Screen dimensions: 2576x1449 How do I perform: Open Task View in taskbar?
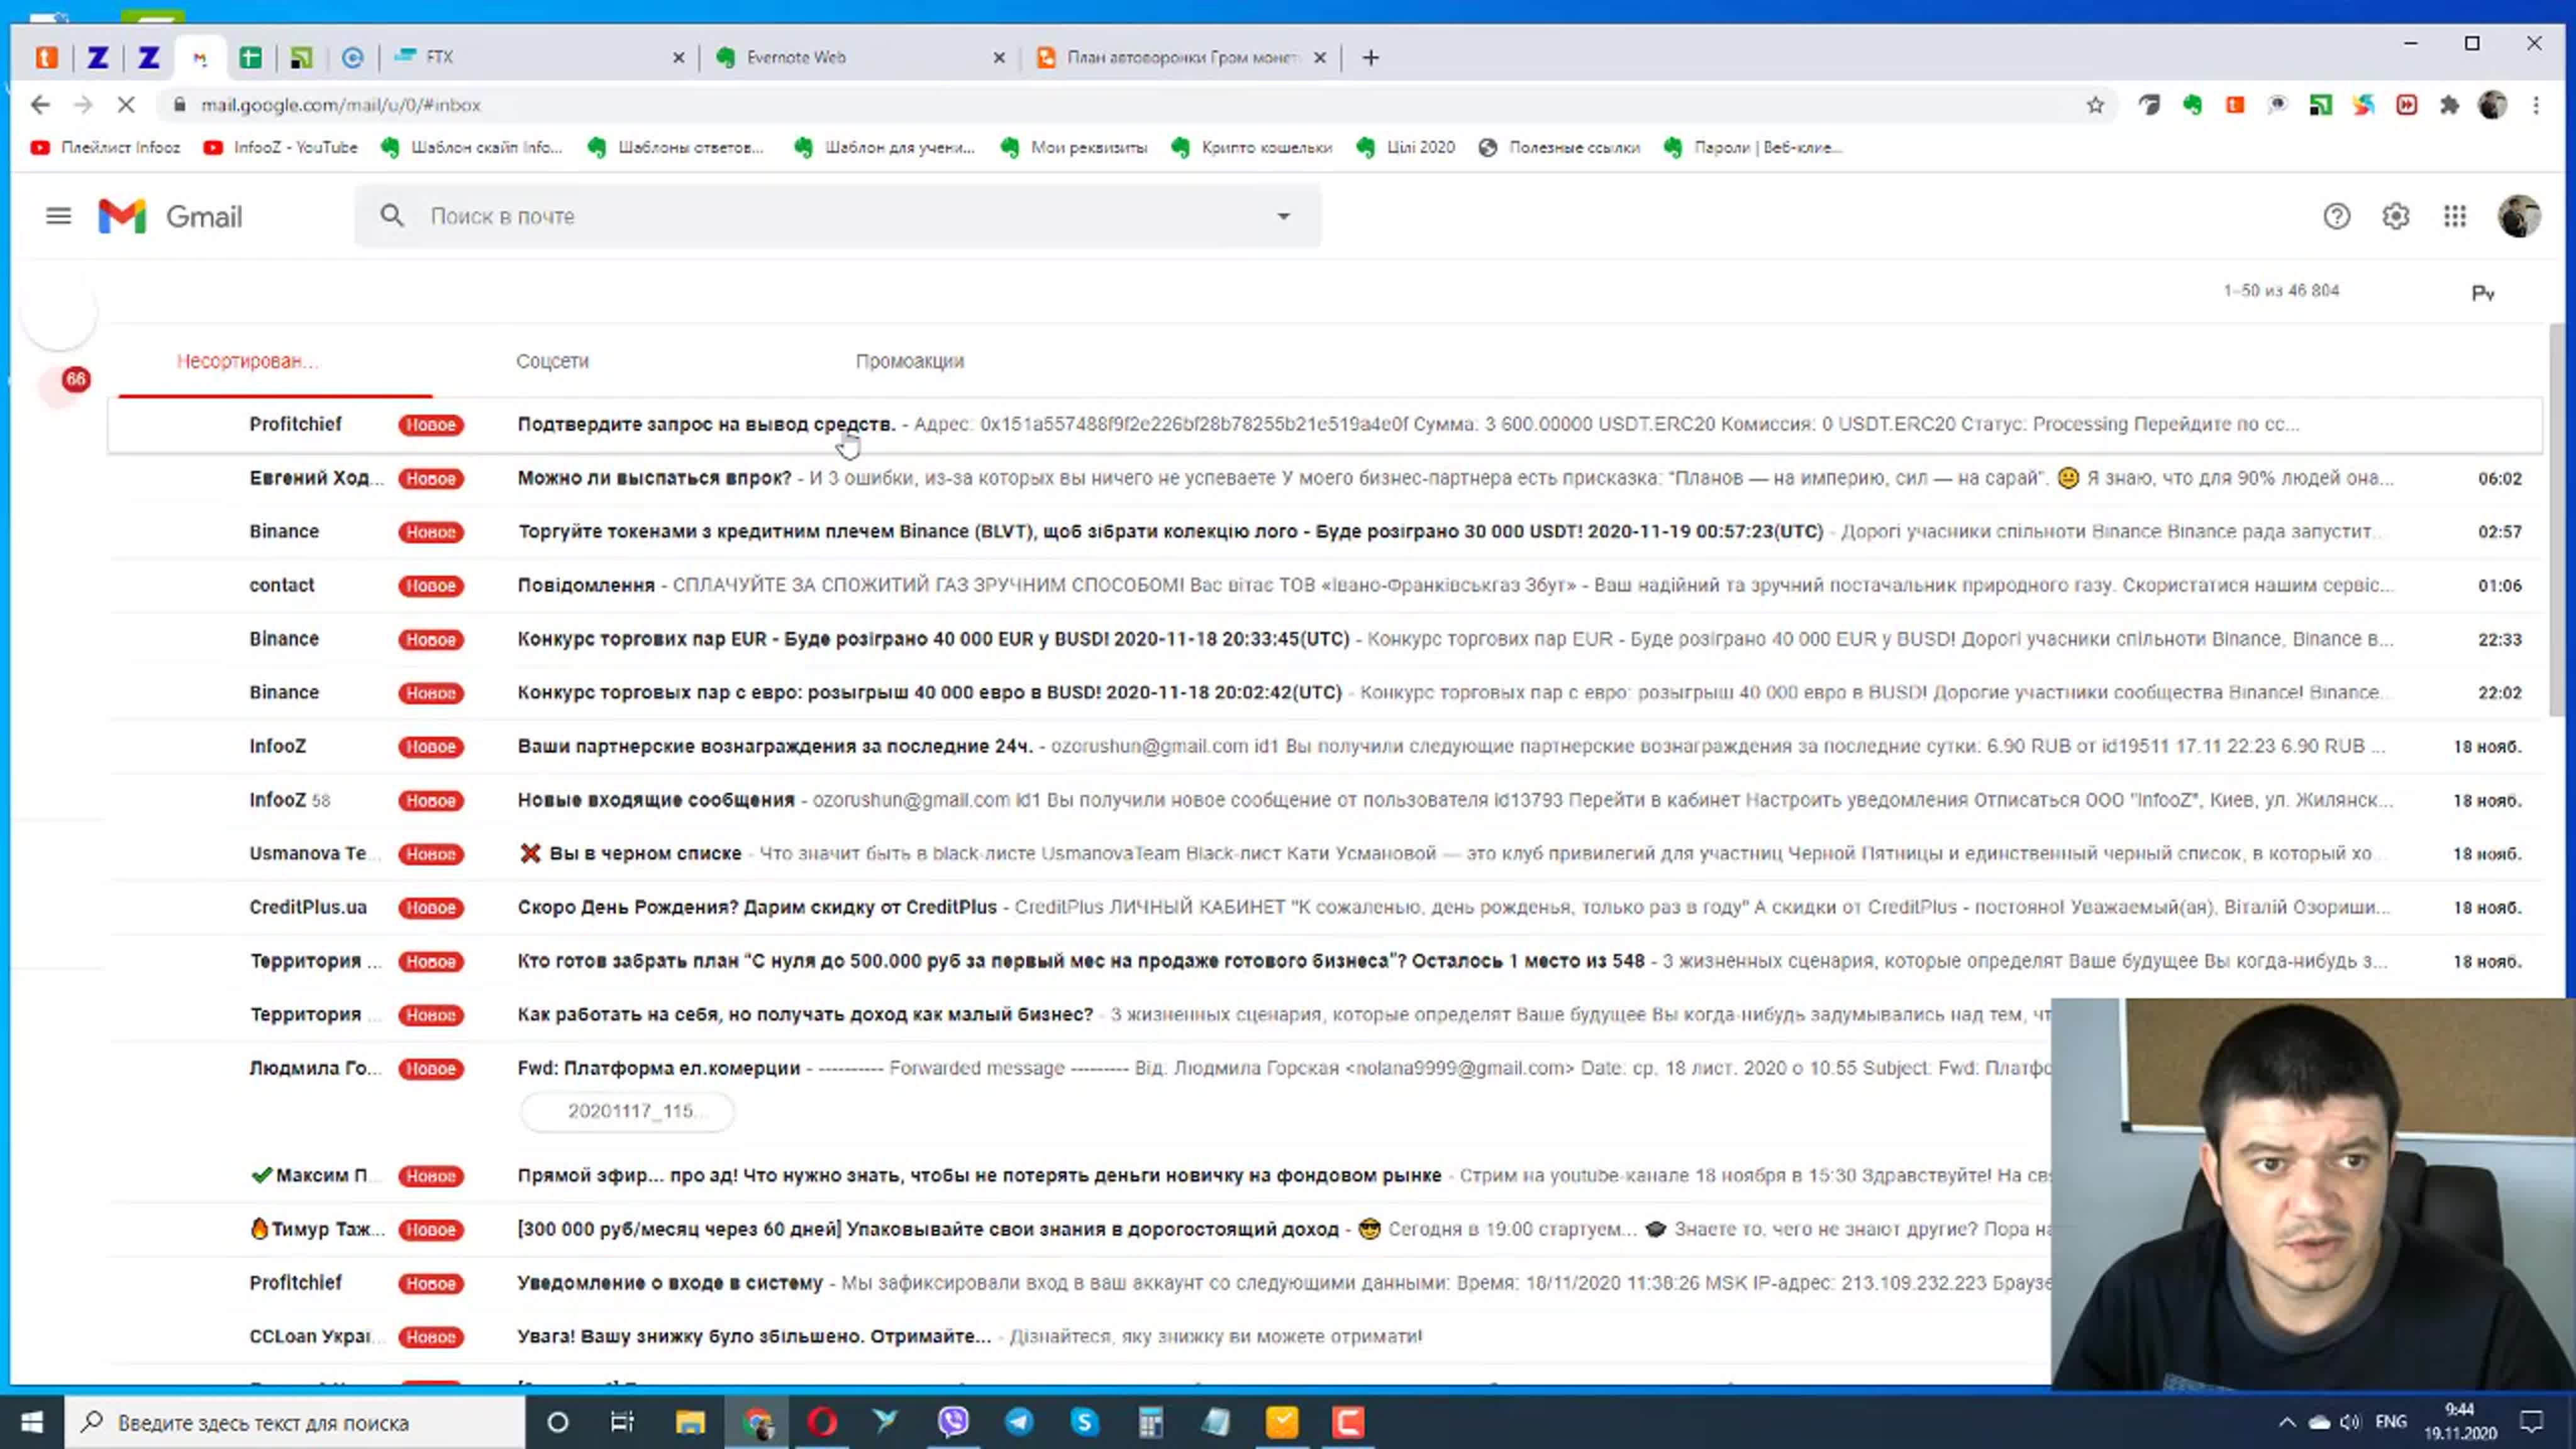[622, 1421]
